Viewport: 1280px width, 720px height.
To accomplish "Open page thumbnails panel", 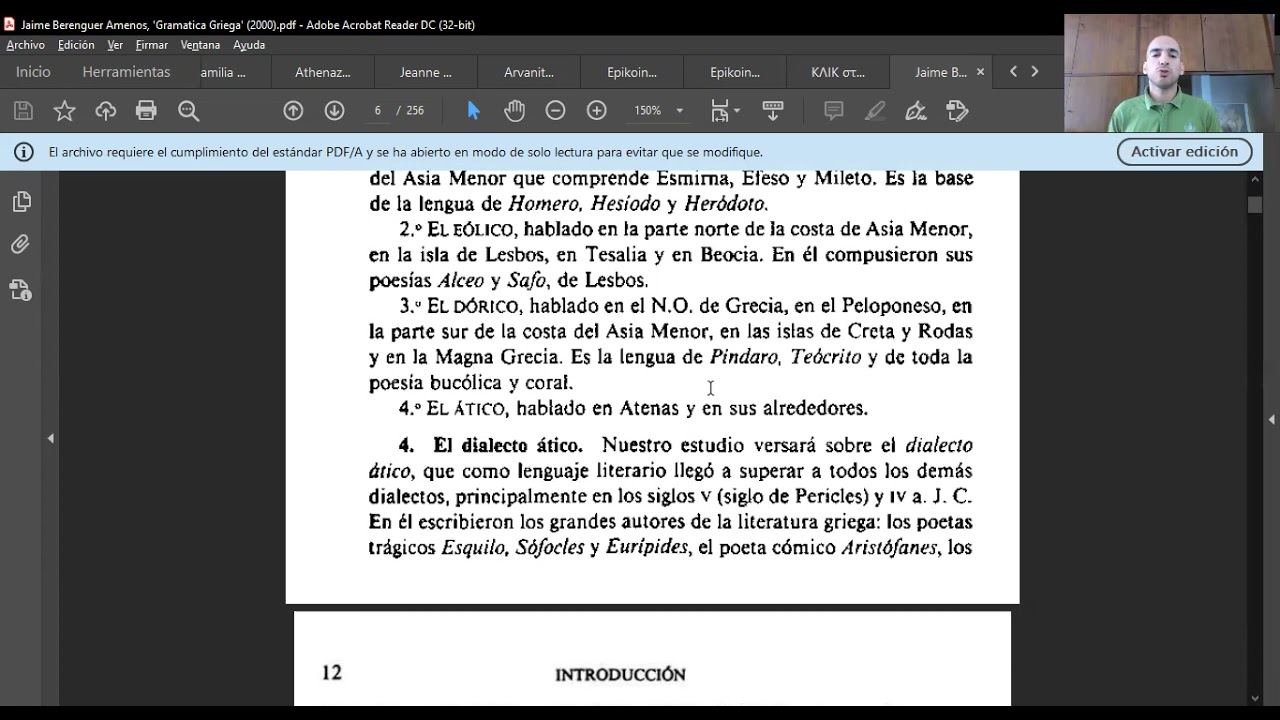I will (x=21, y=202).
